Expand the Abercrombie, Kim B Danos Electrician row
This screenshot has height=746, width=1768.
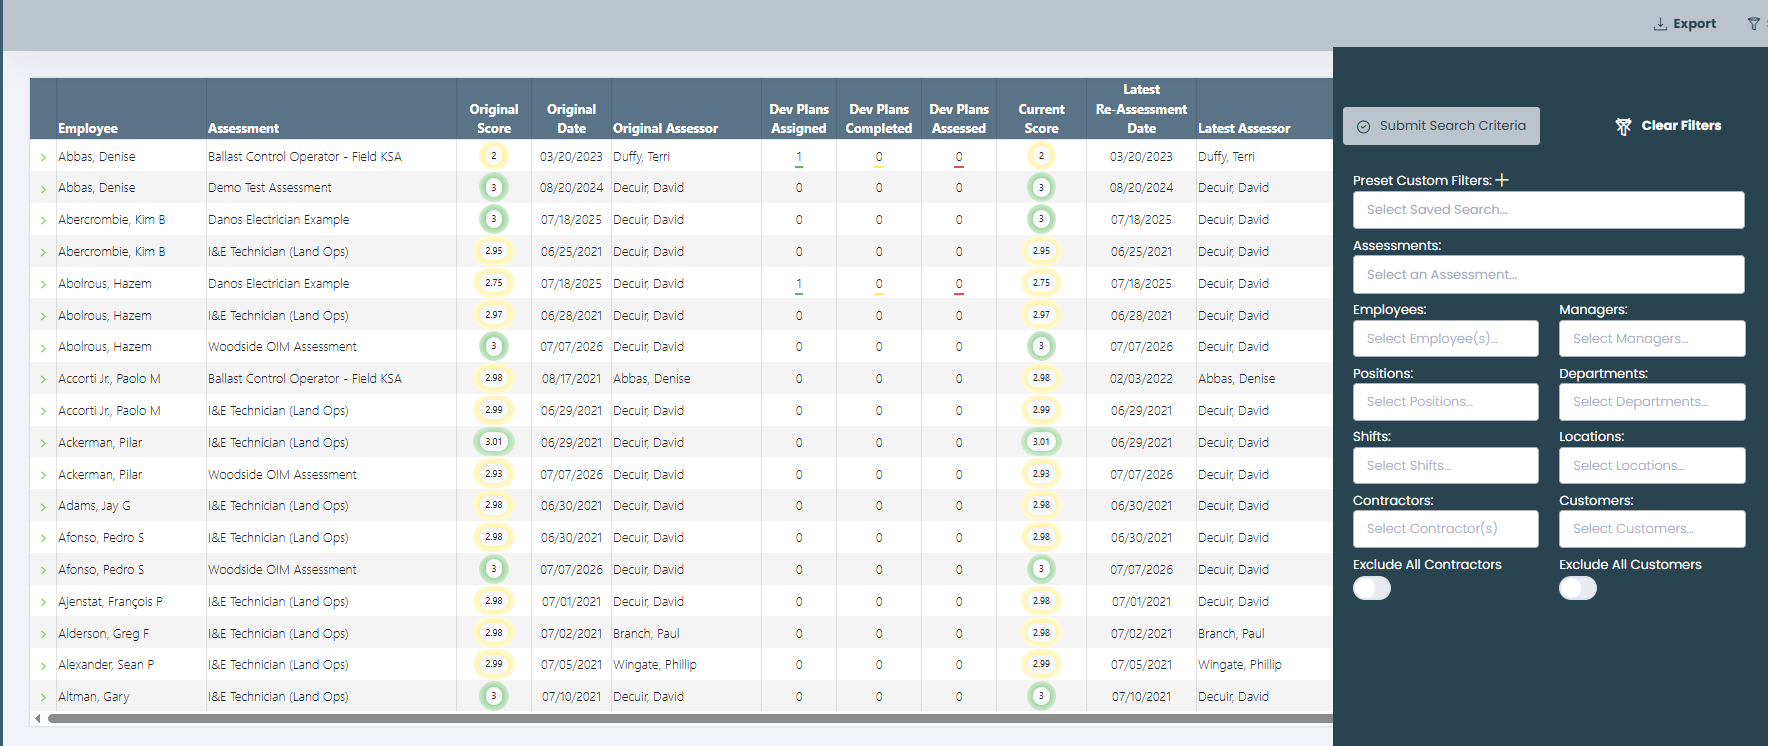(x=43, y=220)
